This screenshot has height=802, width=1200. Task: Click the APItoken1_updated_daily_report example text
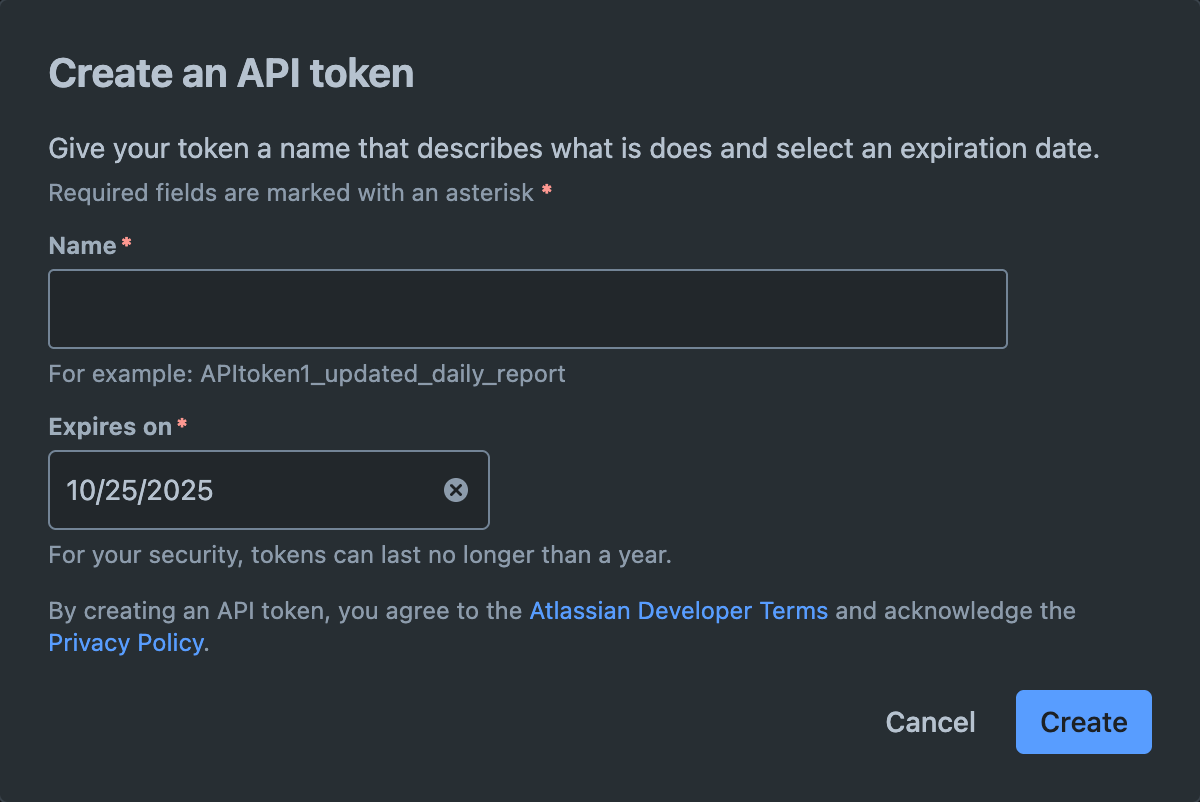306,374
